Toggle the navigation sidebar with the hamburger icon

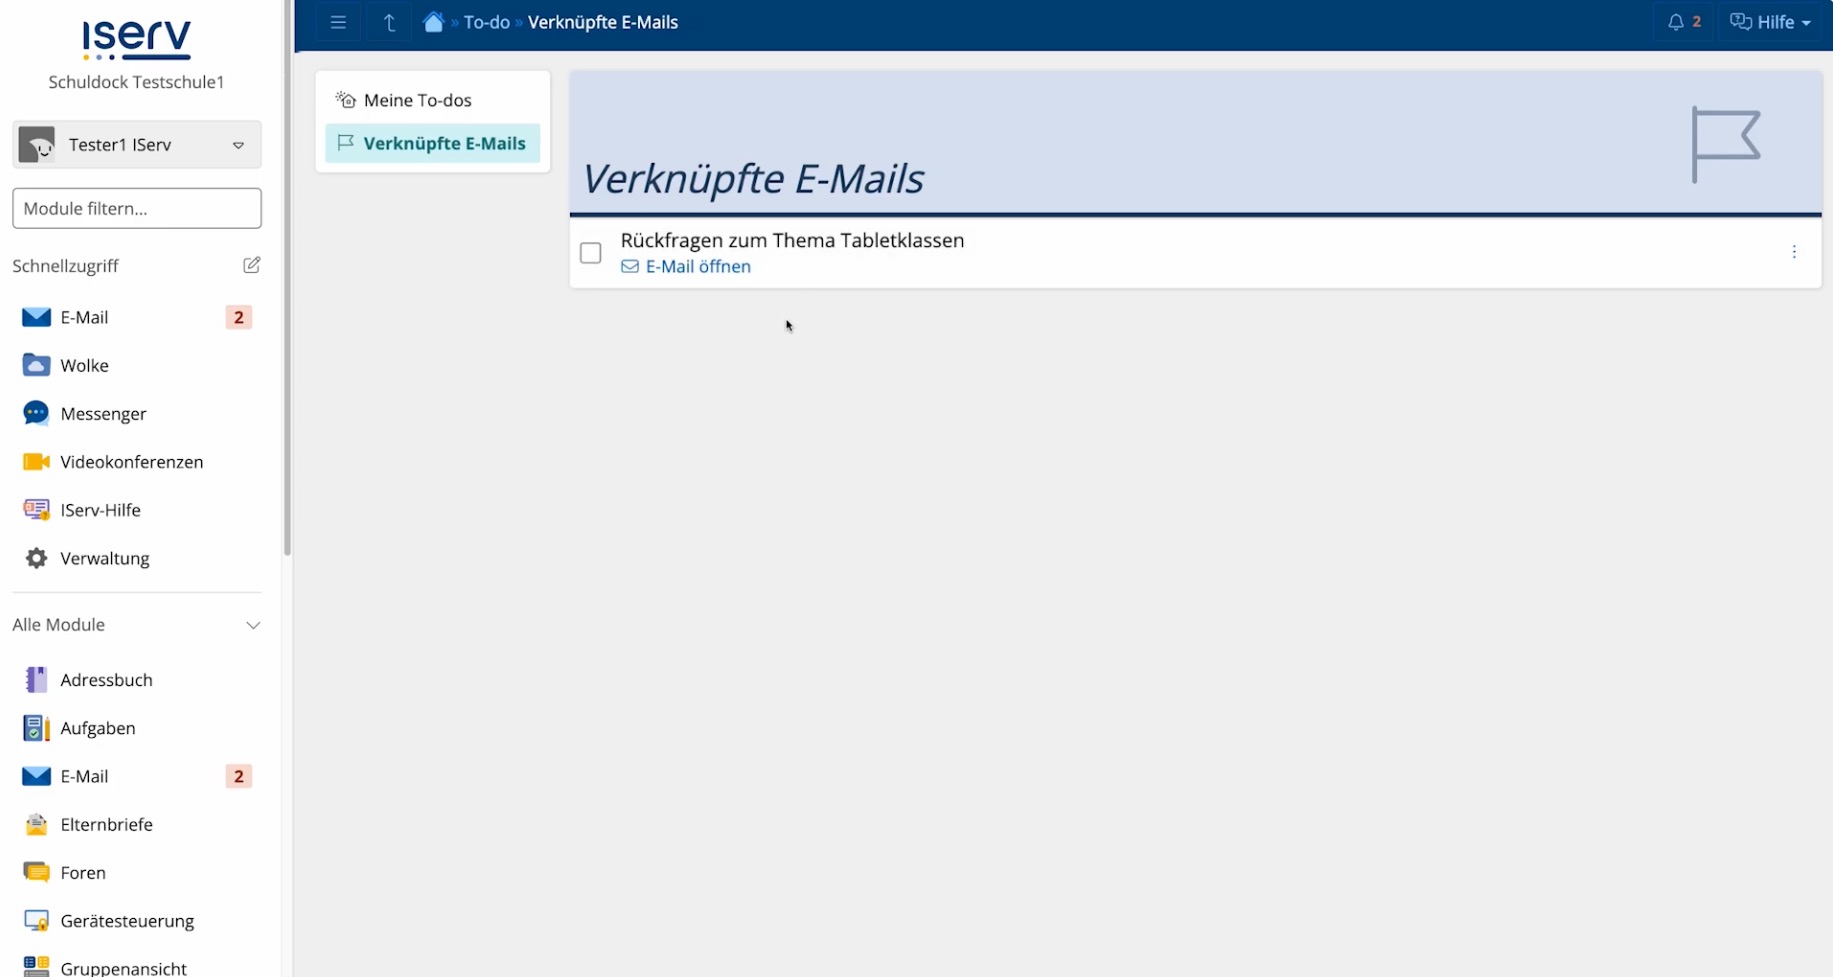(338, 21)
